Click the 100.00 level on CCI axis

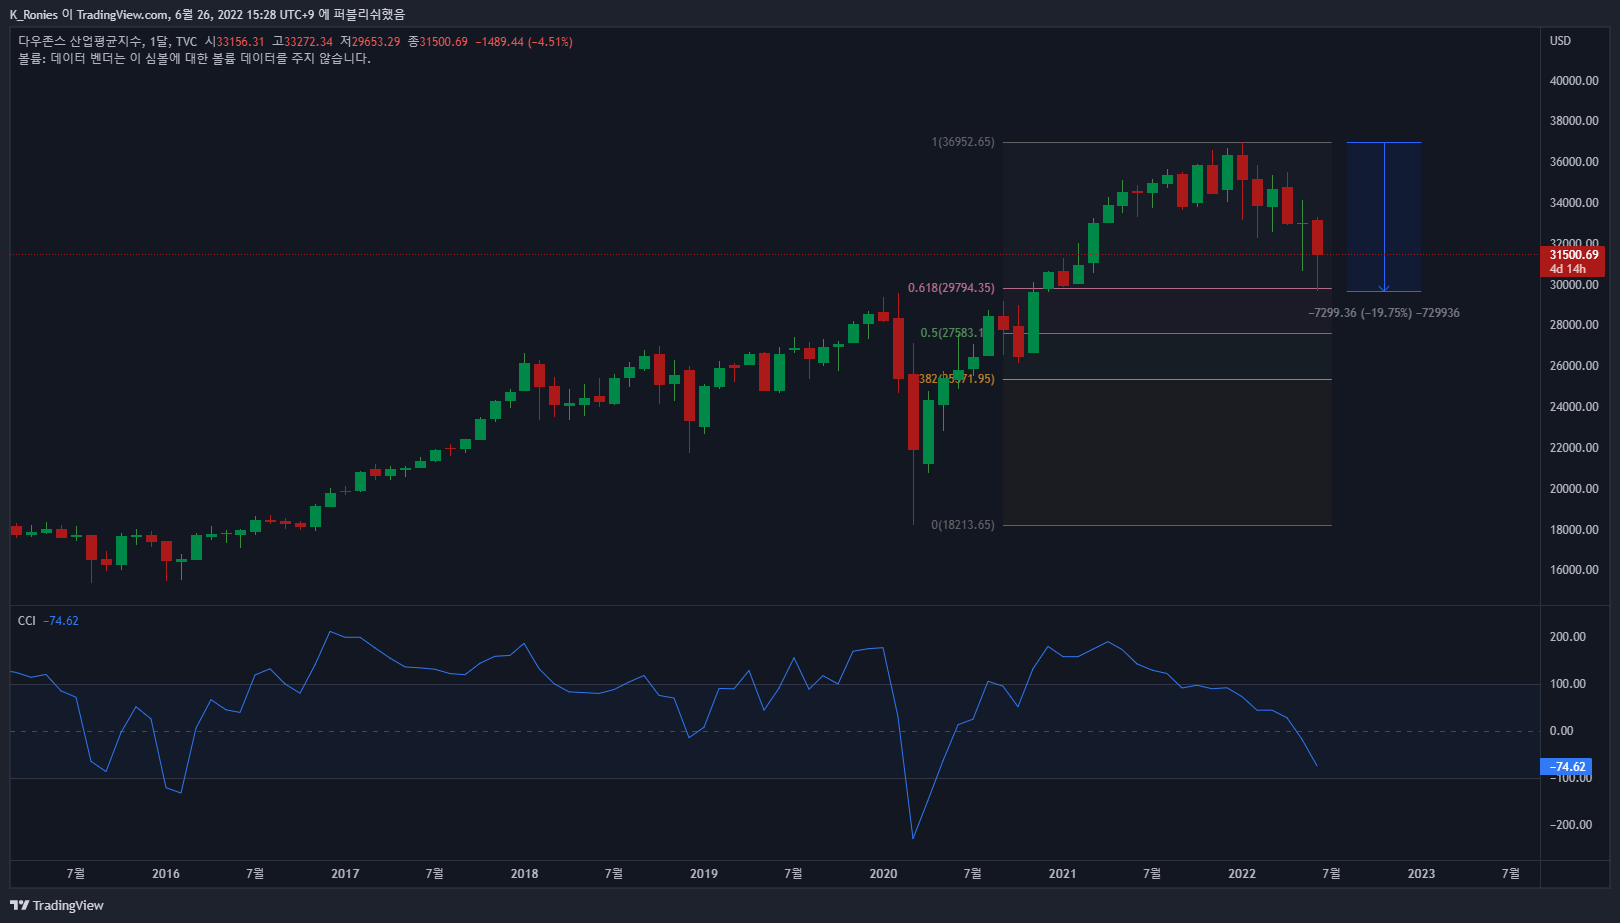tap(1567, 684)
